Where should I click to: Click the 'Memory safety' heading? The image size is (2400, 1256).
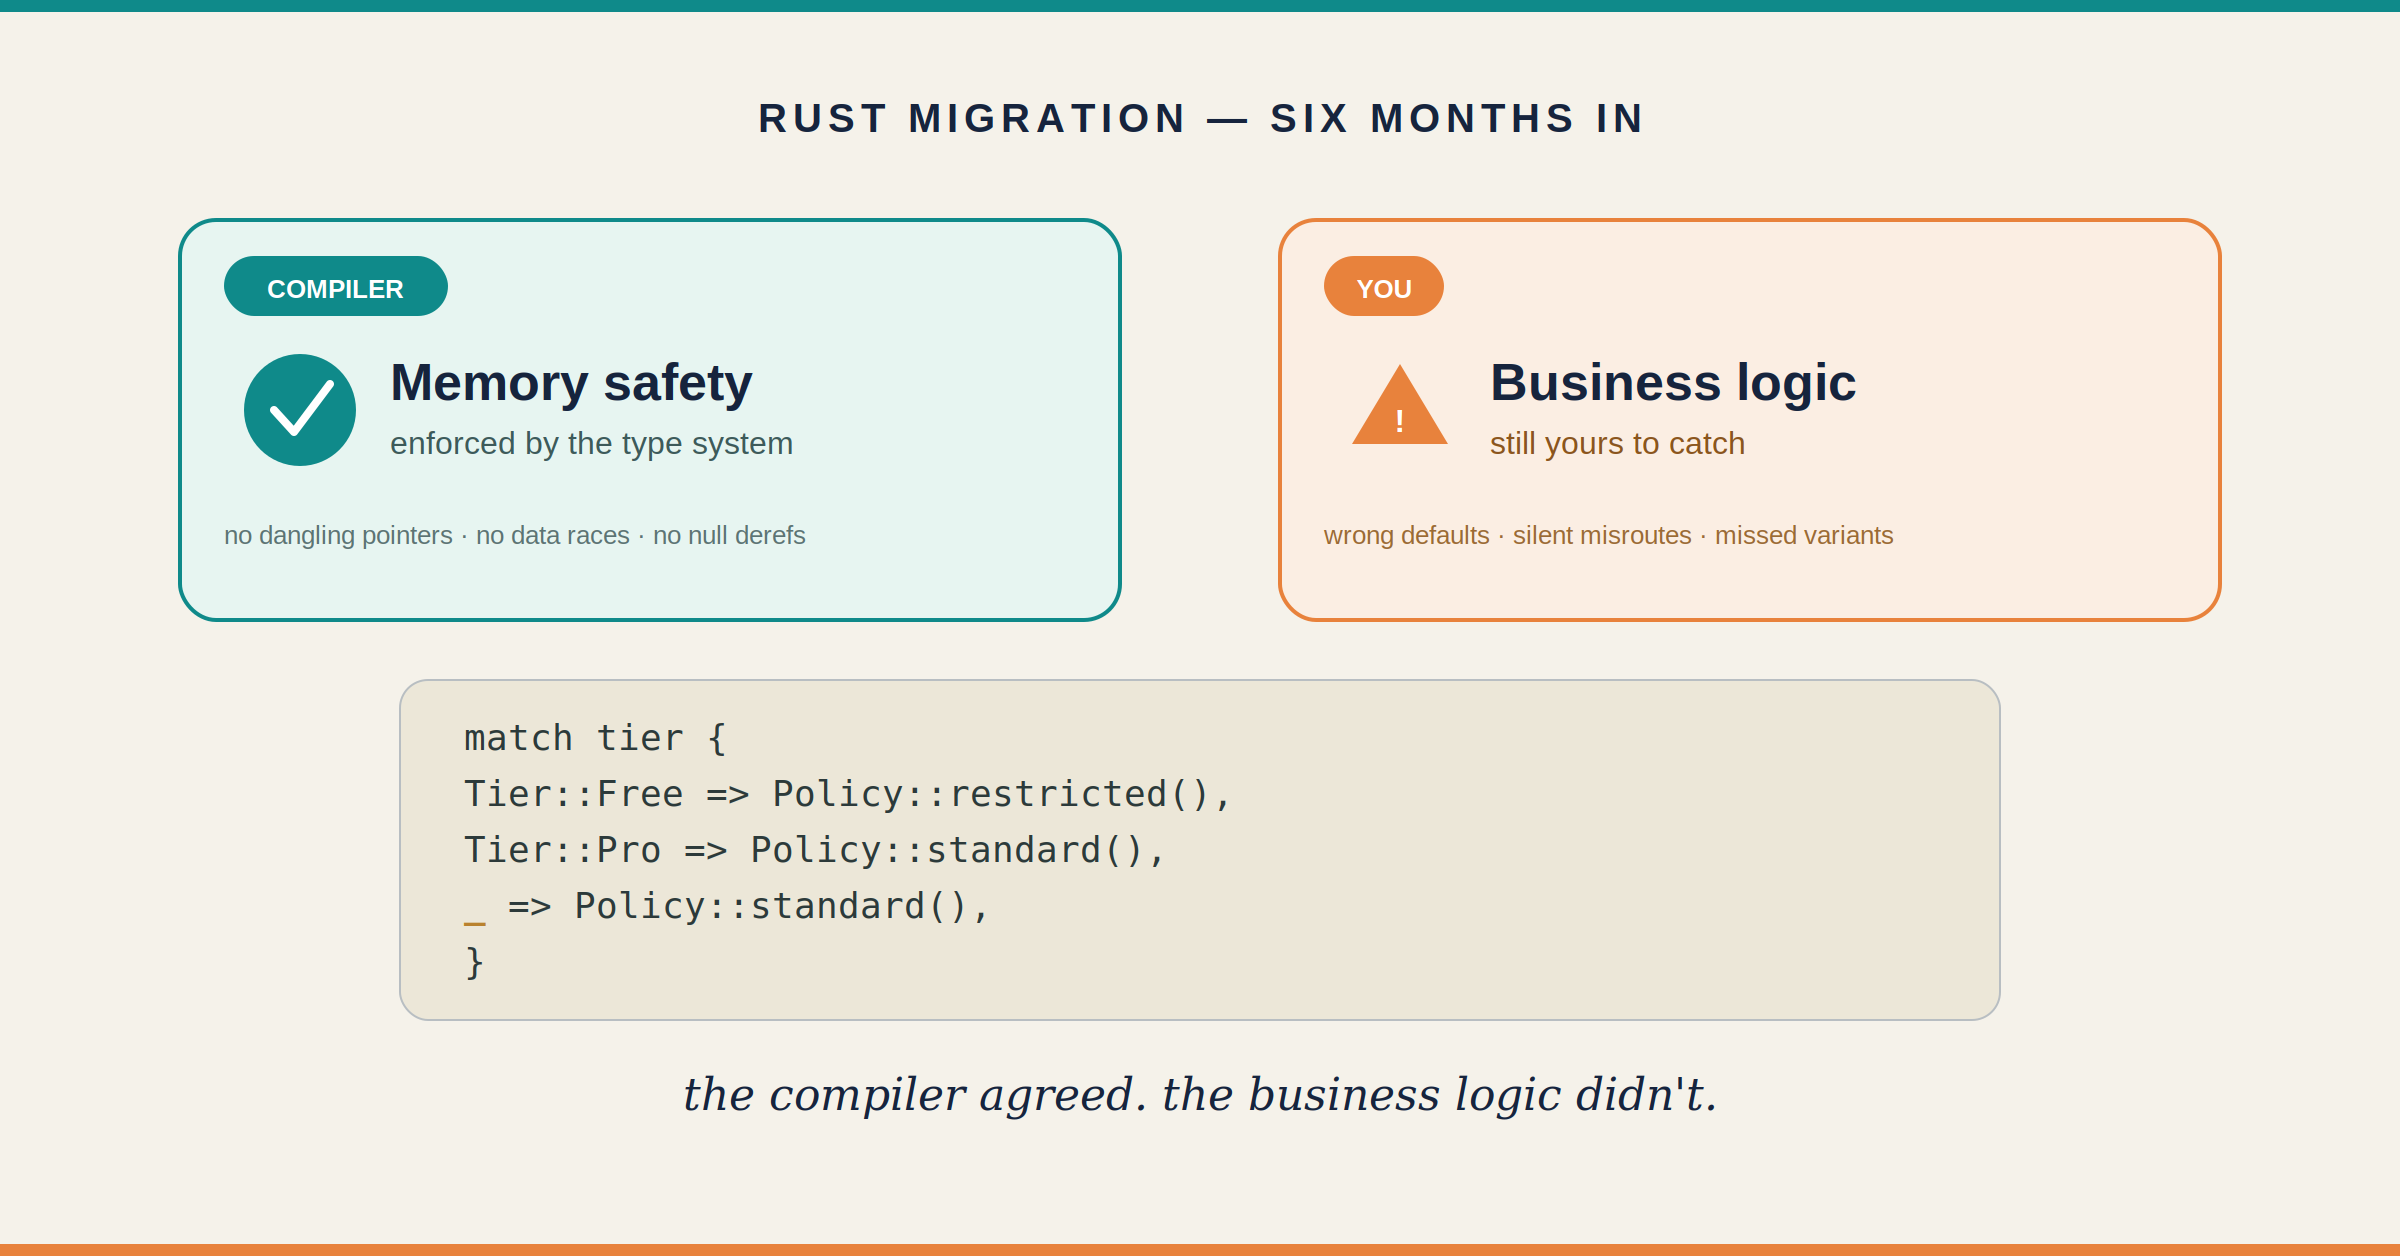click(571, 383)
